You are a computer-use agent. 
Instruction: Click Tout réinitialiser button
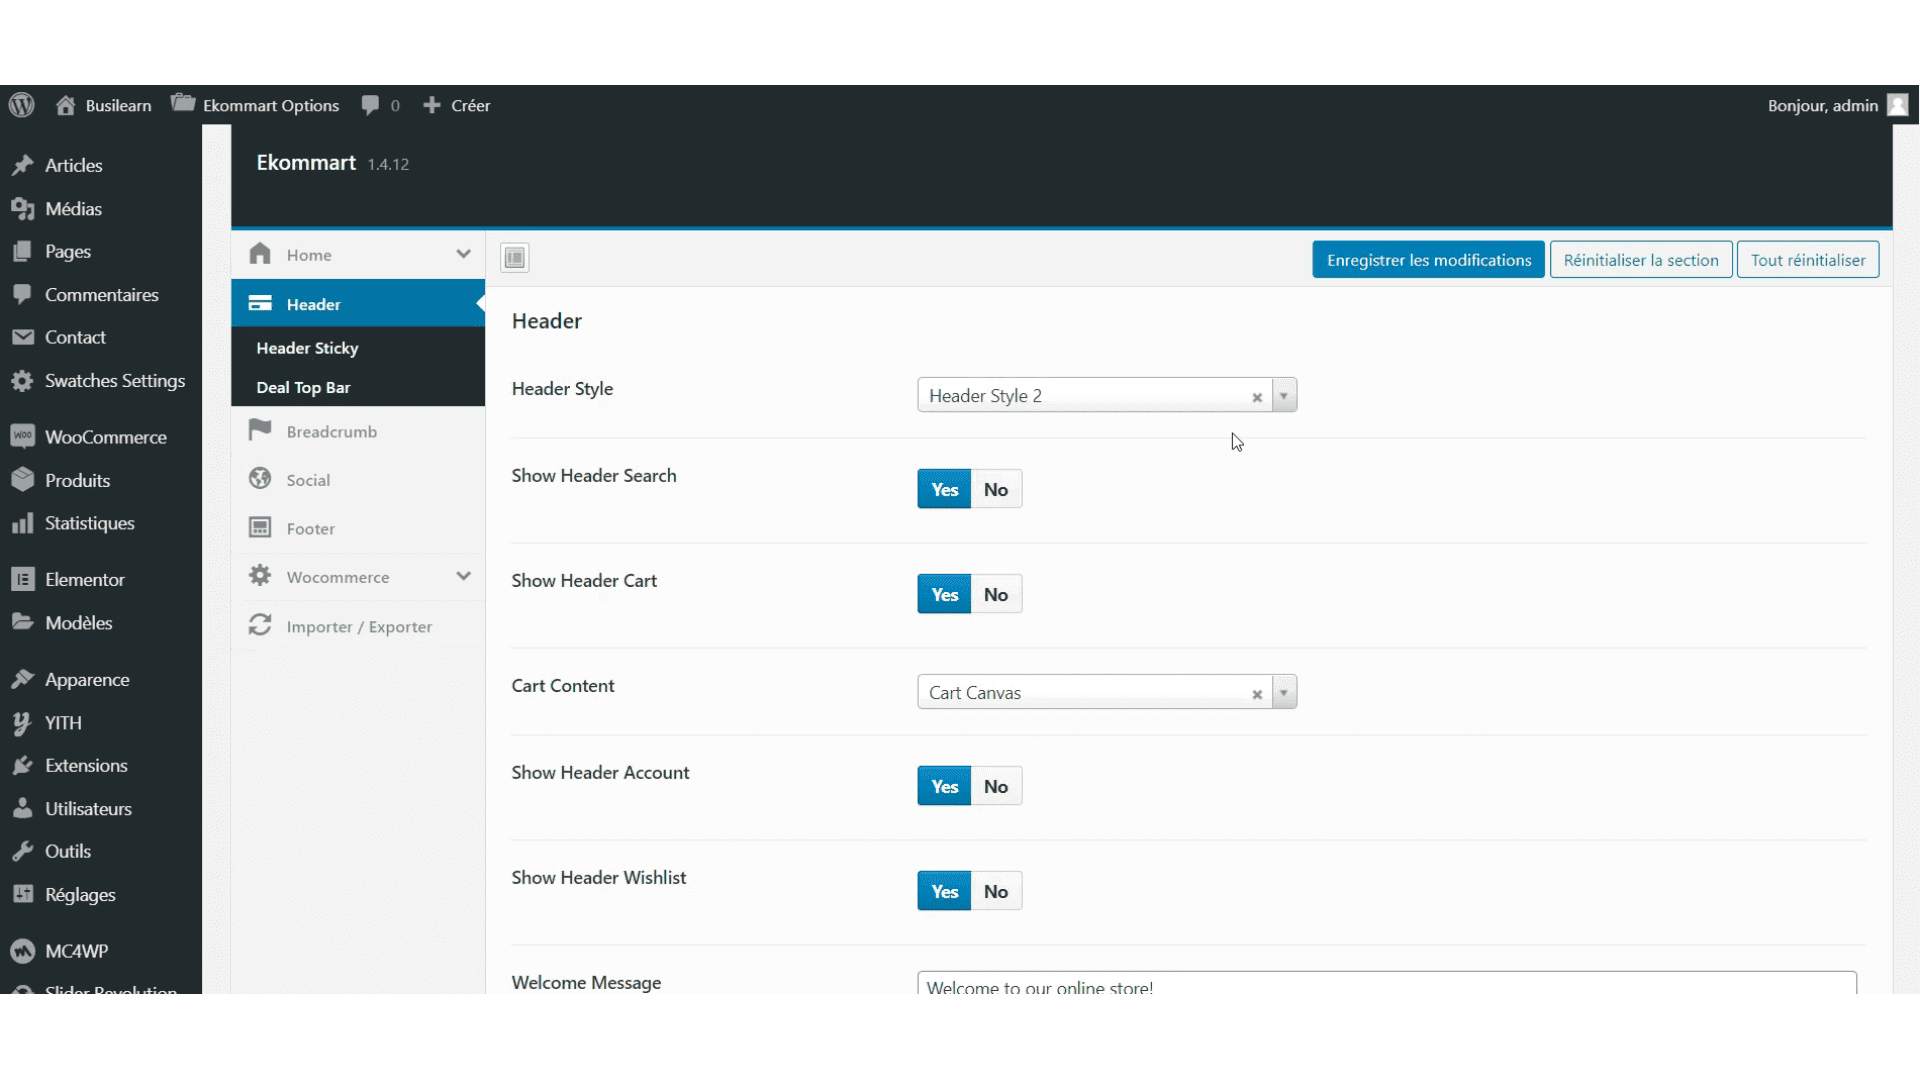click(1808, 260)
